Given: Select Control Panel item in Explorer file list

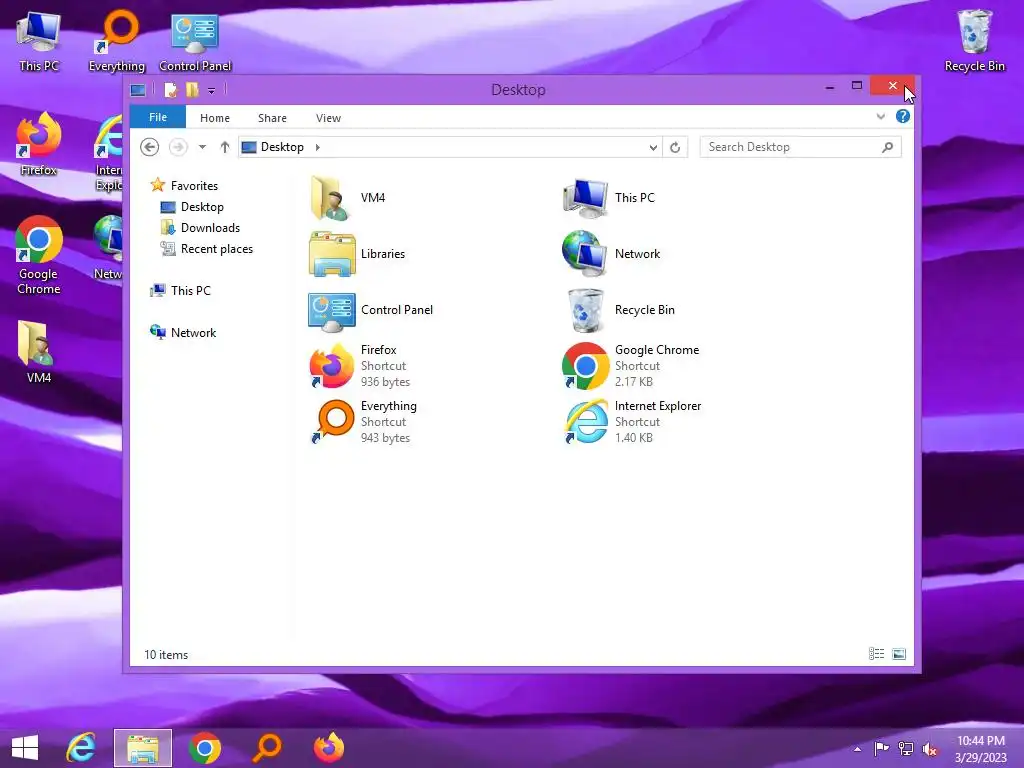Looking at the screenshot, I should (x=371, y=310).
